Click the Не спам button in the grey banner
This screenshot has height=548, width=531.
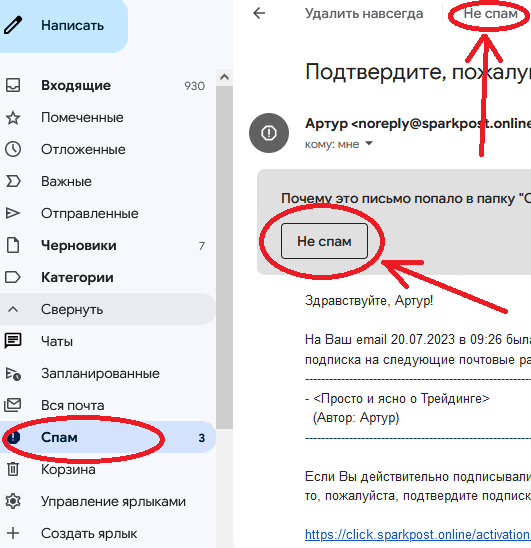click(x=324, y=241)
